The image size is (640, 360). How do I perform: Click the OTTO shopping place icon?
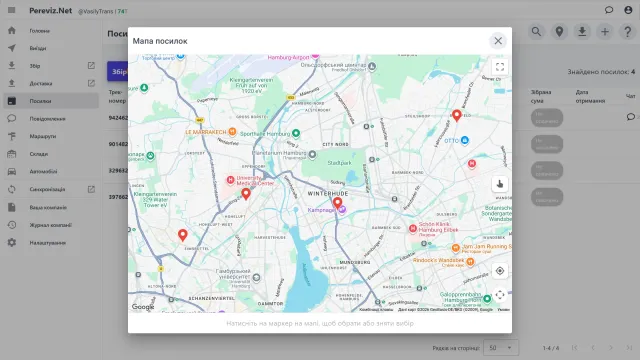(x=464, y=140)
